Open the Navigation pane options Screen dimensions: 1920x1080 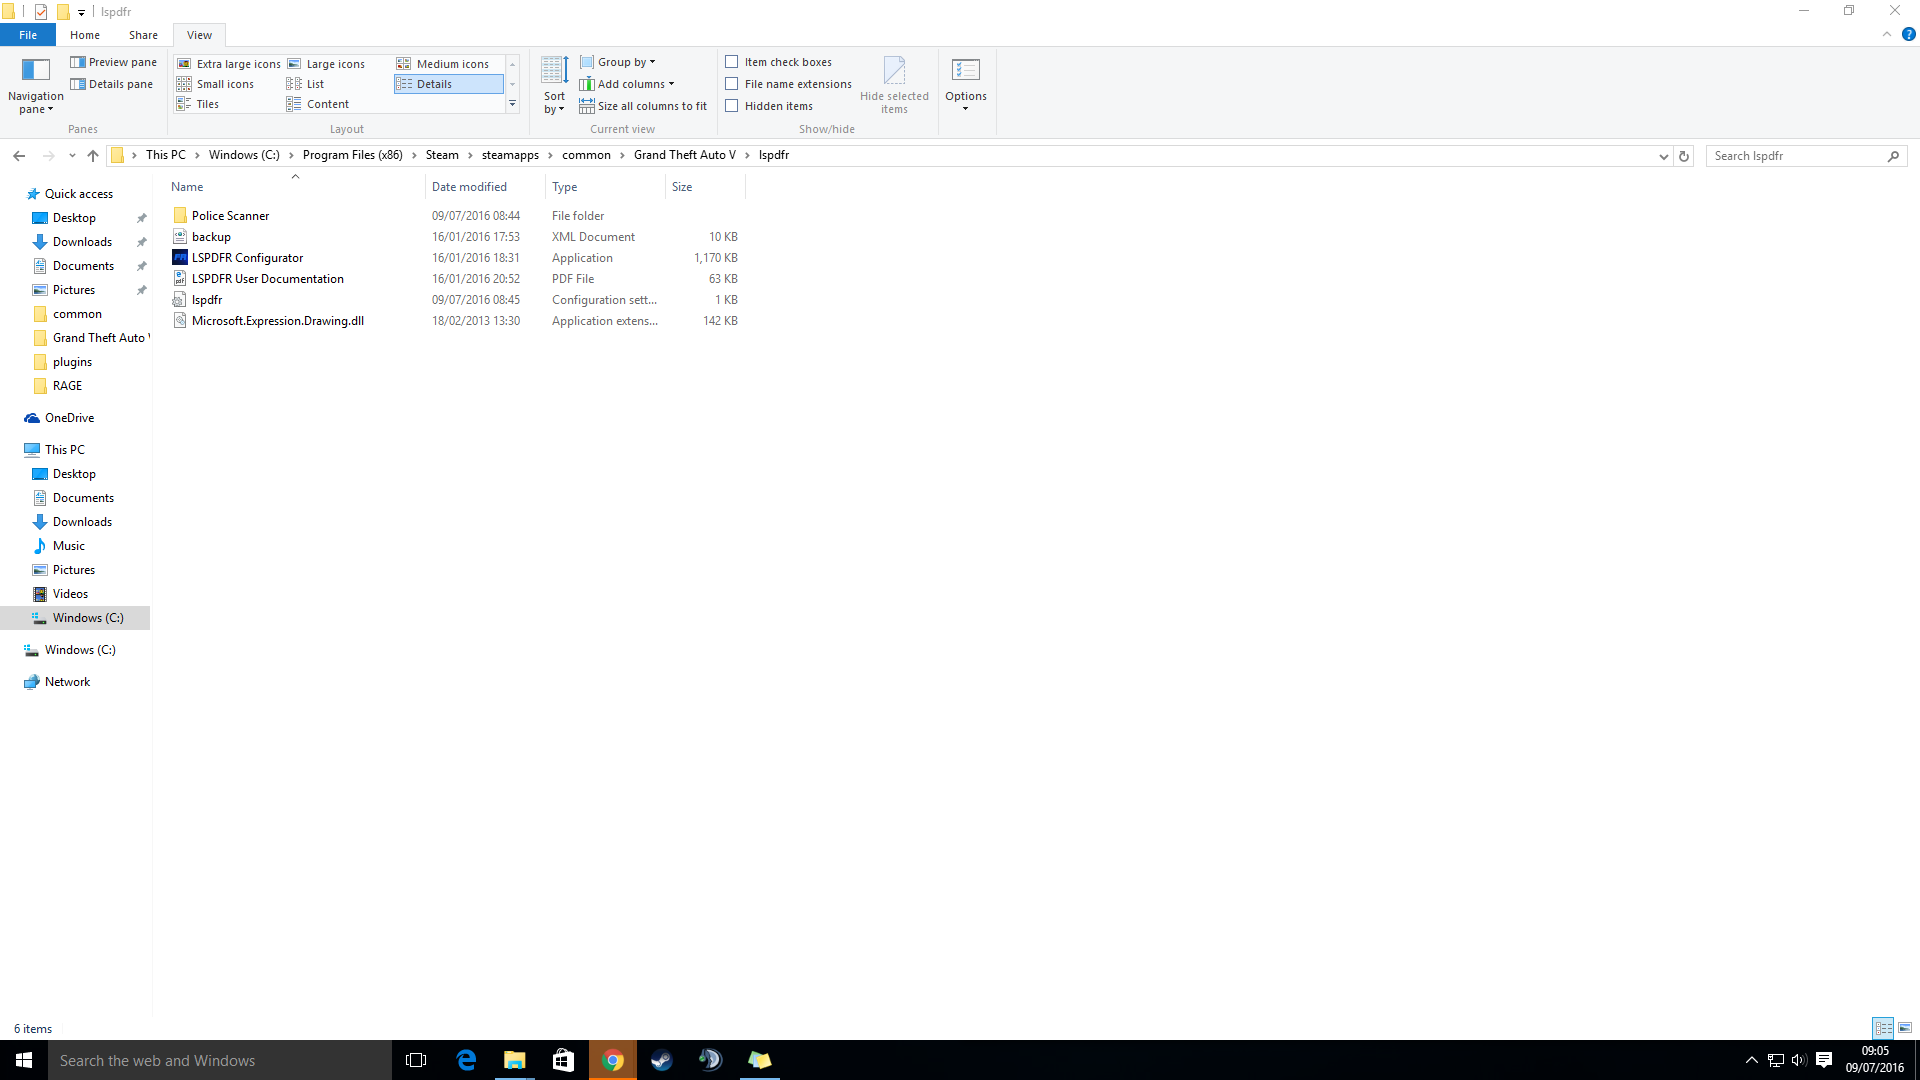pos(35,85)
